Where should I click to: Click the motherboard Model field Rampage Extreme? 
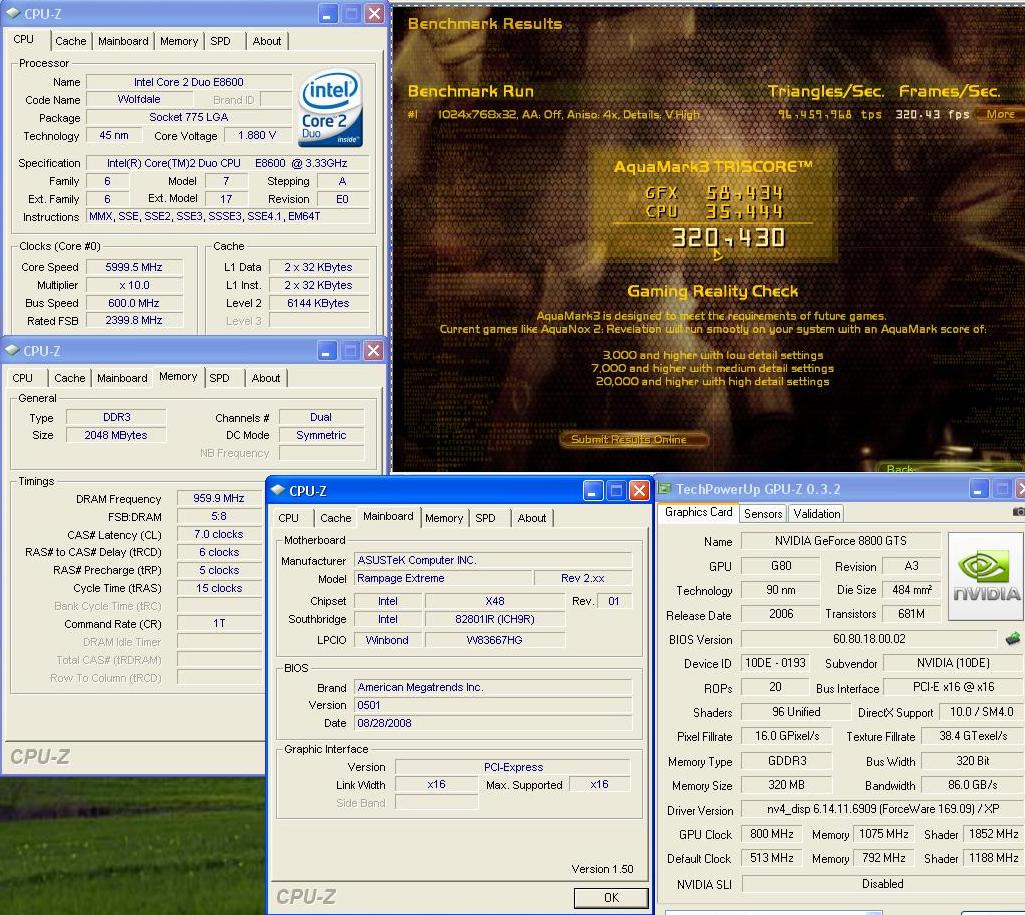(x=443, y=578)
